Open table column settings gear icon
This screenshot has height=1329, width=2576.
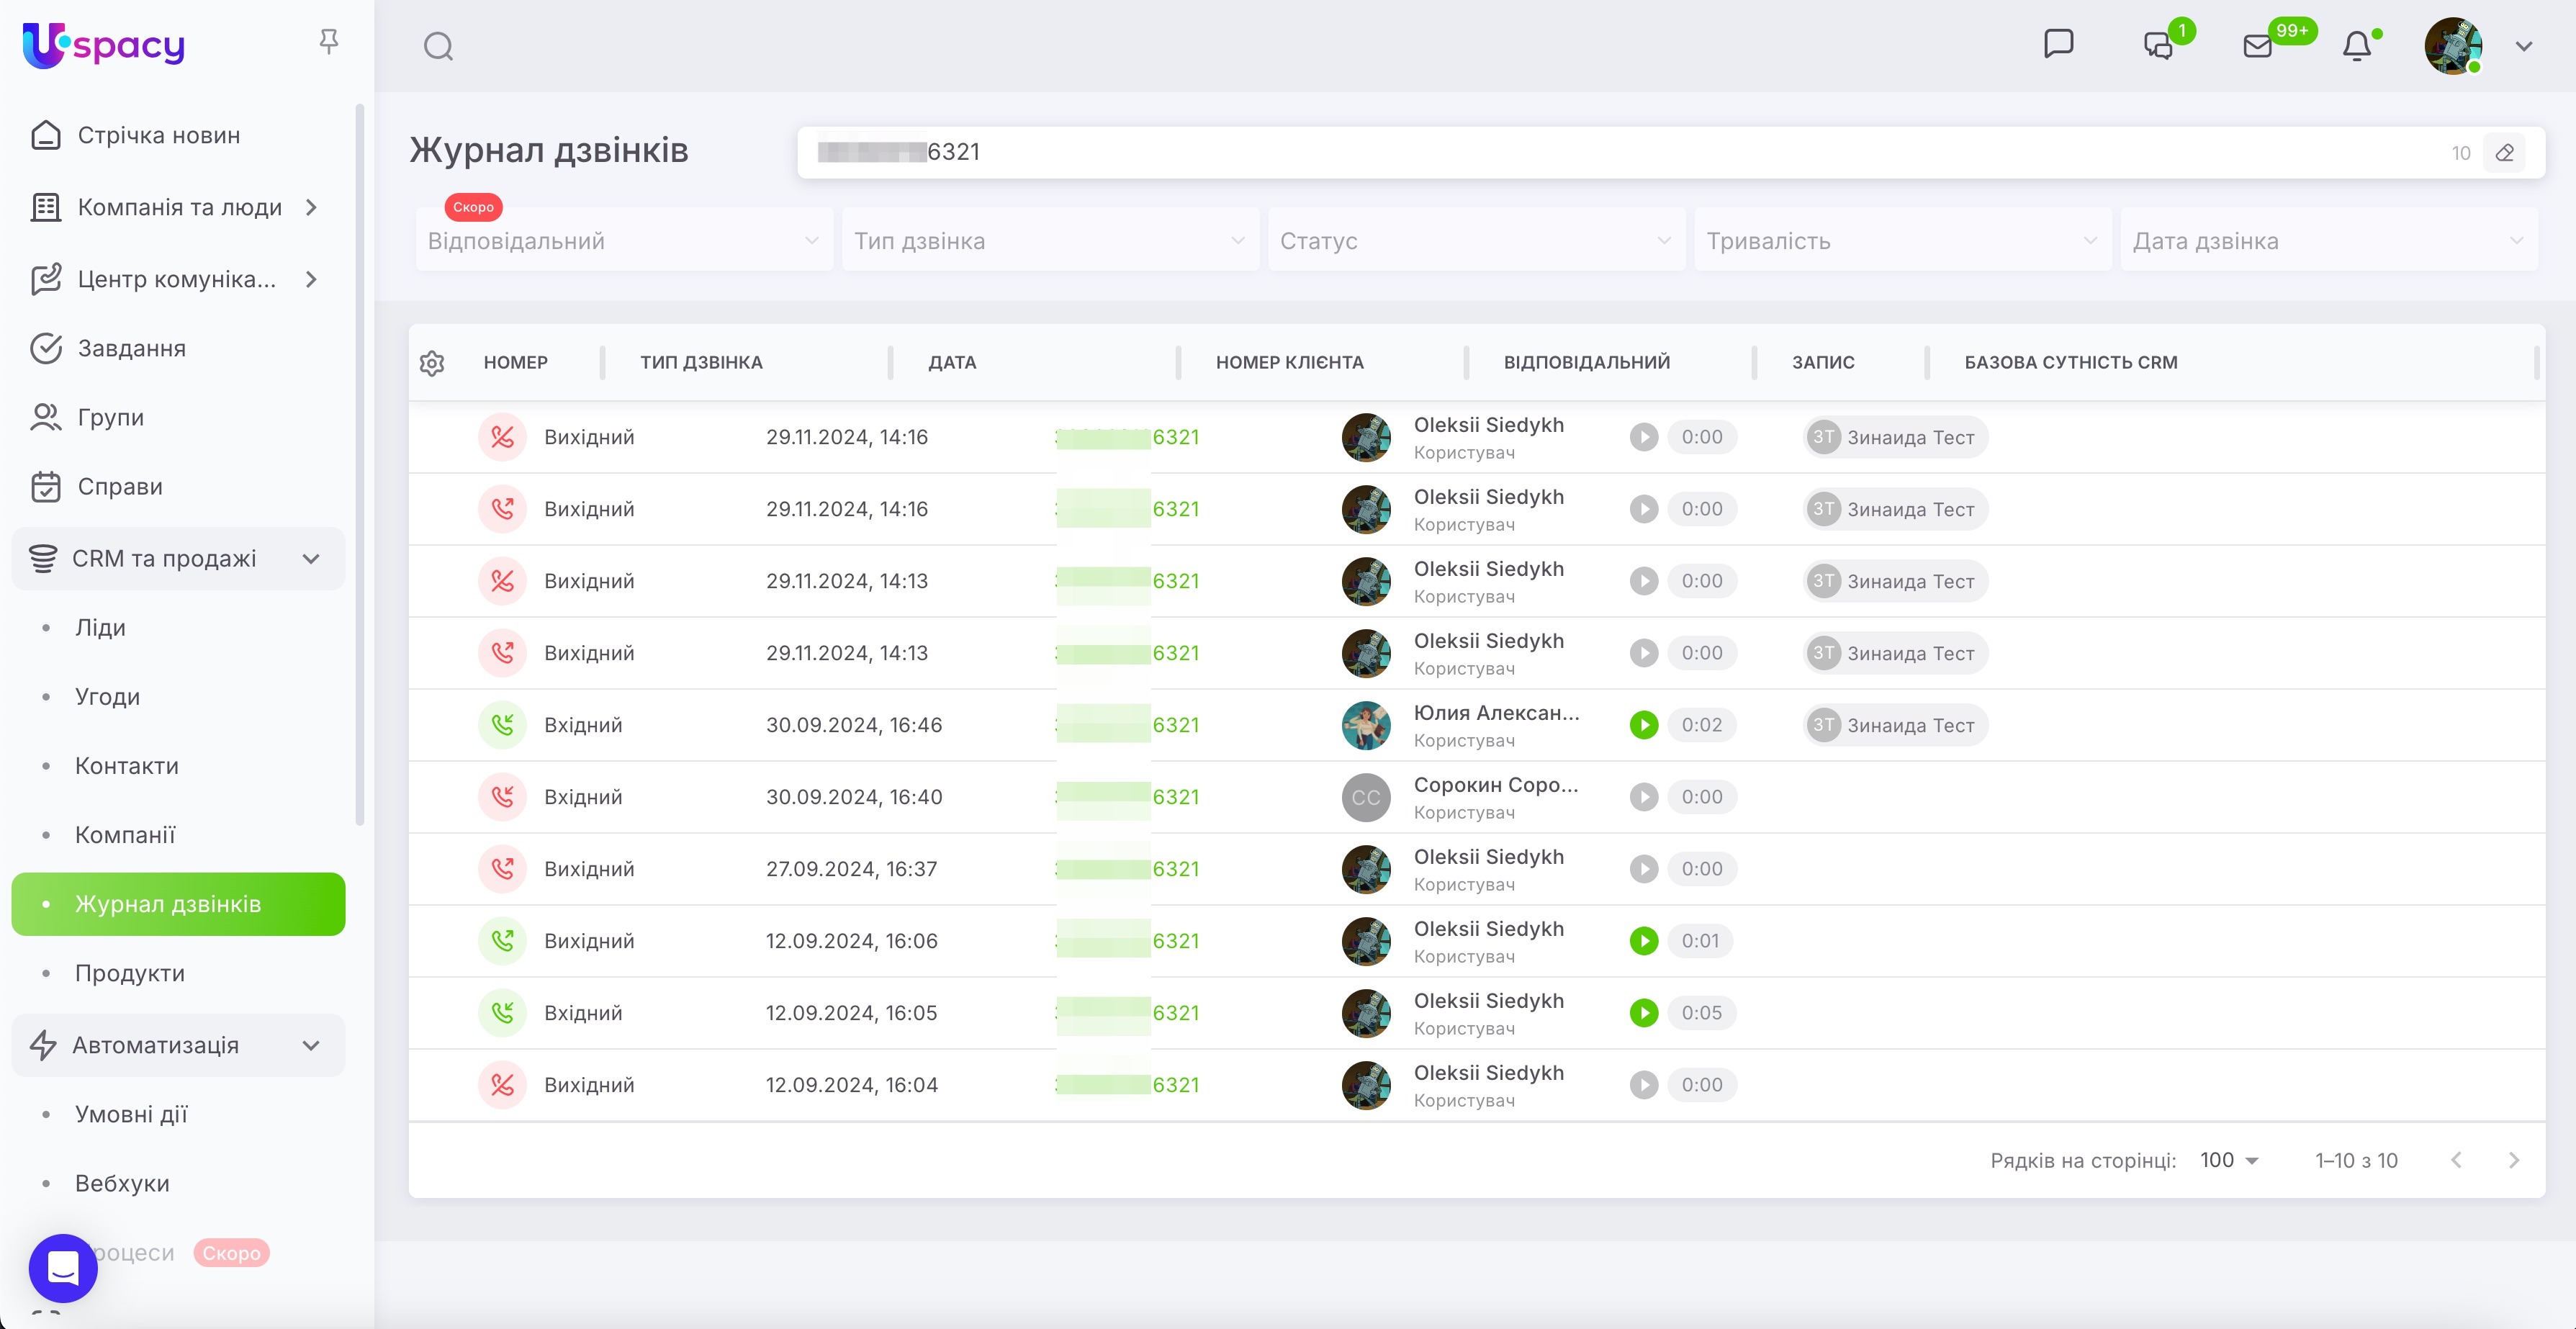(x=432, y=363)
